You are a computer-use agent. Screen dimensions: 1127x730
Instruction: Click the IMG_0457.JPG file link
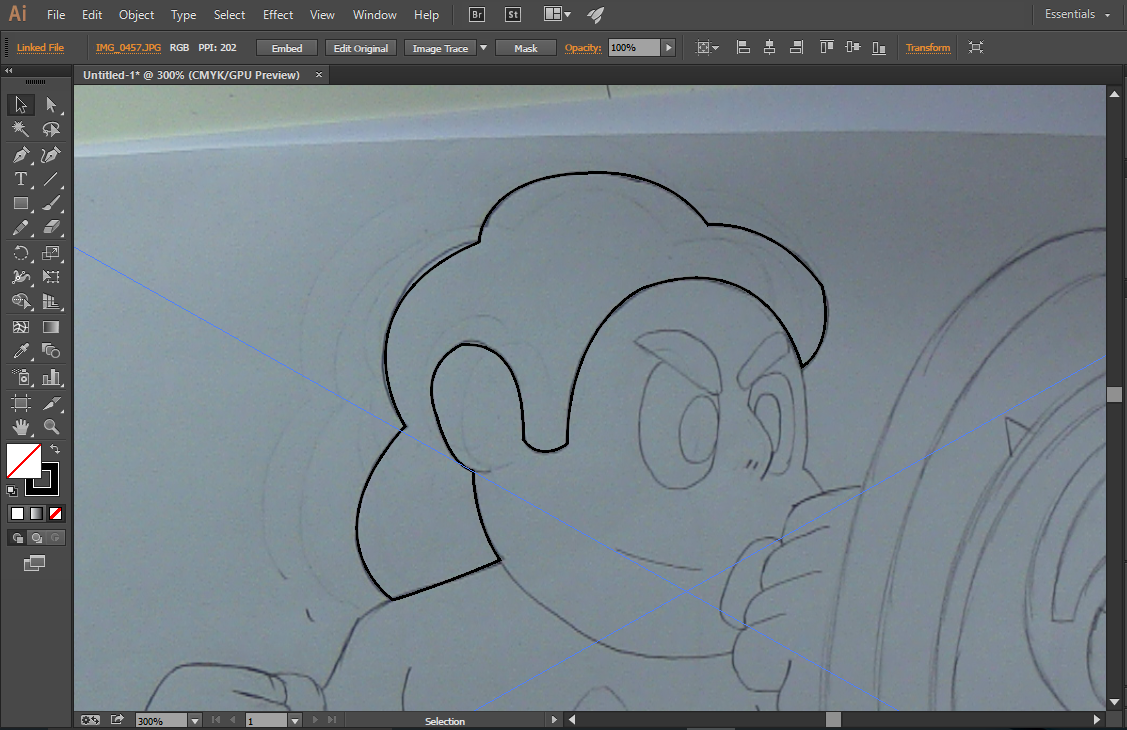click(128, 47)
